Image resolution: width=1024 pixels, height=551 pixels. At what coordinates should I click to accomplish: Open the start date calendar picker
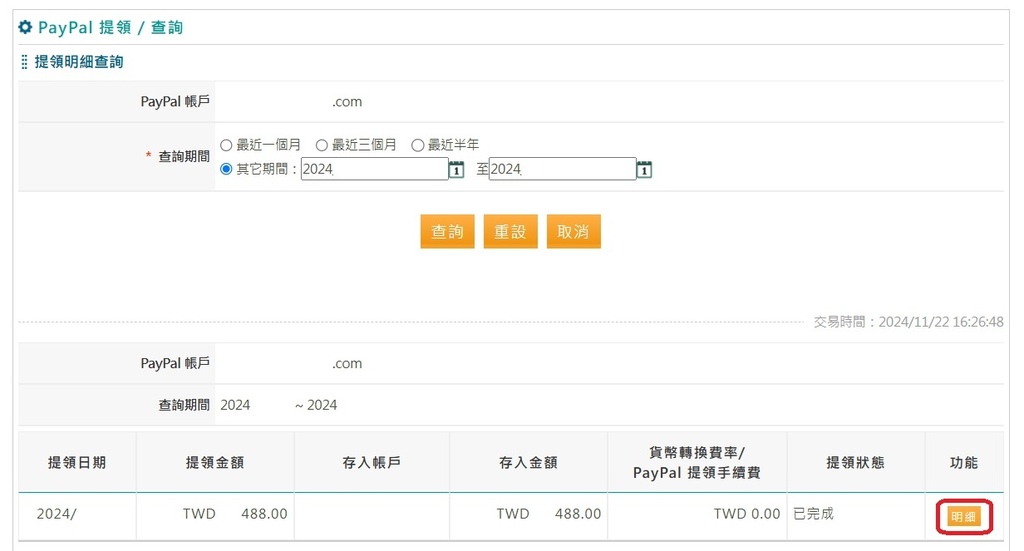[456, 170]
